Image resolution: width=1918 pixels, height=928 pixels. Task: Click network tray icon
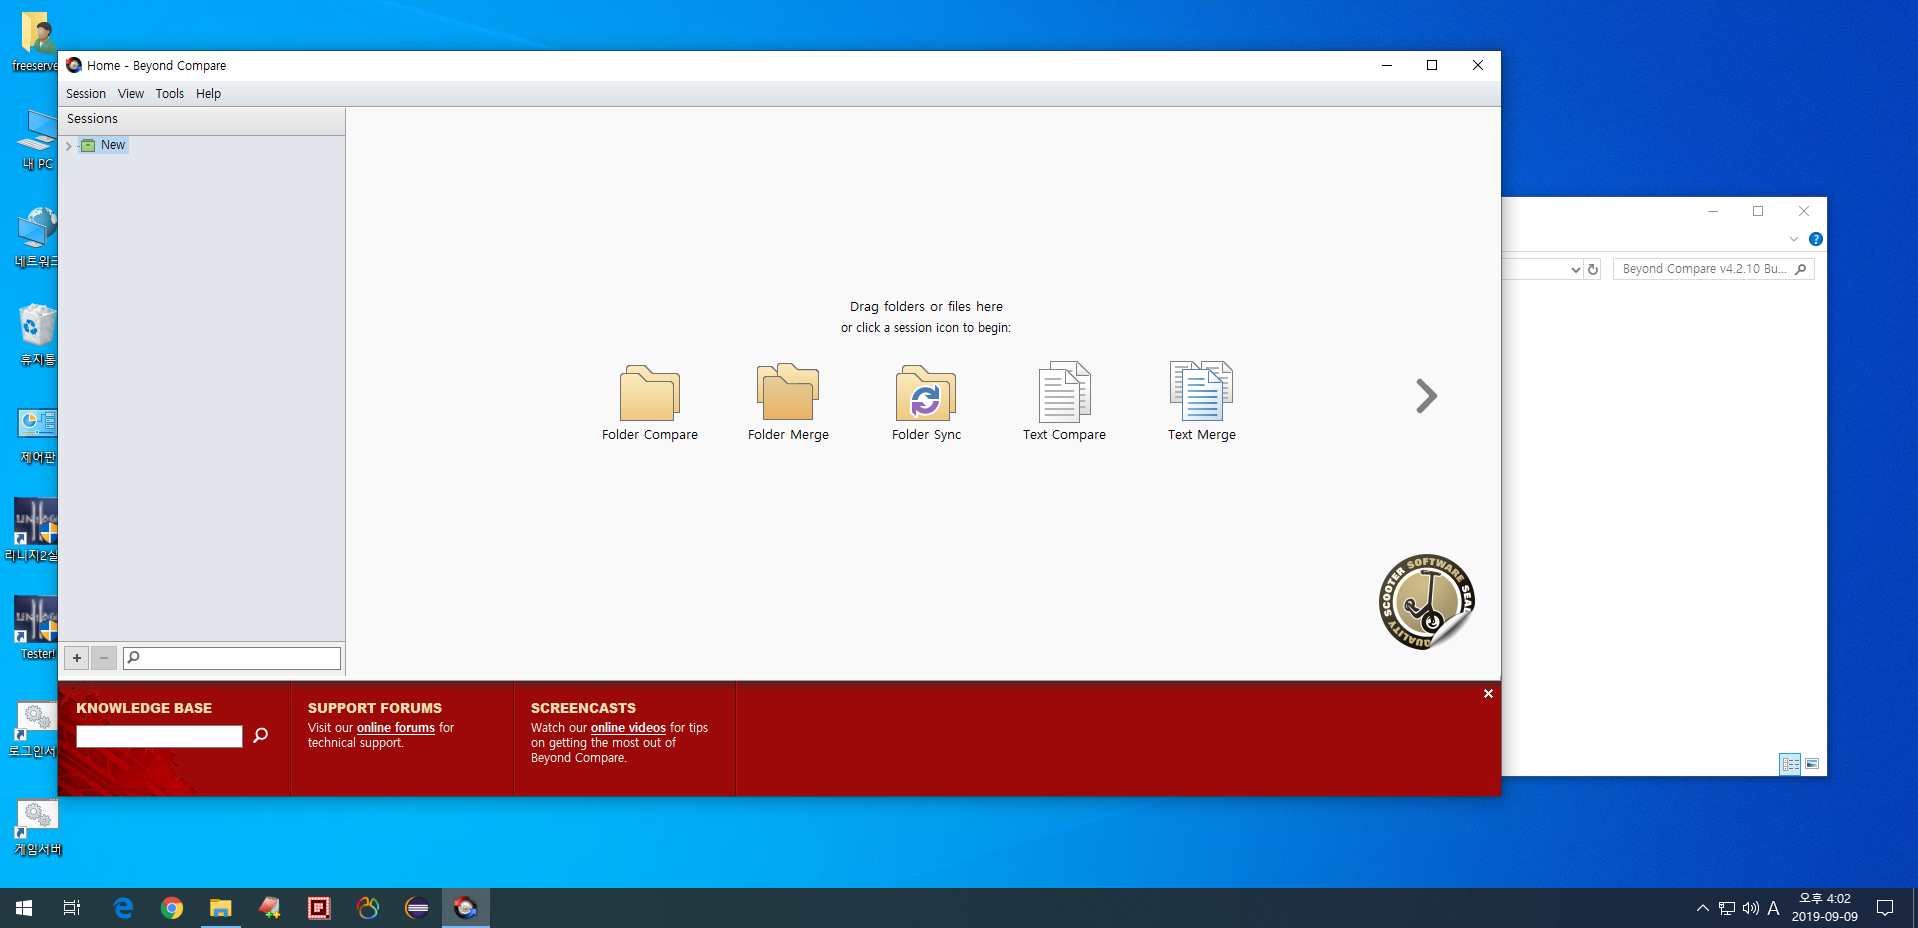pos(1727,908)
